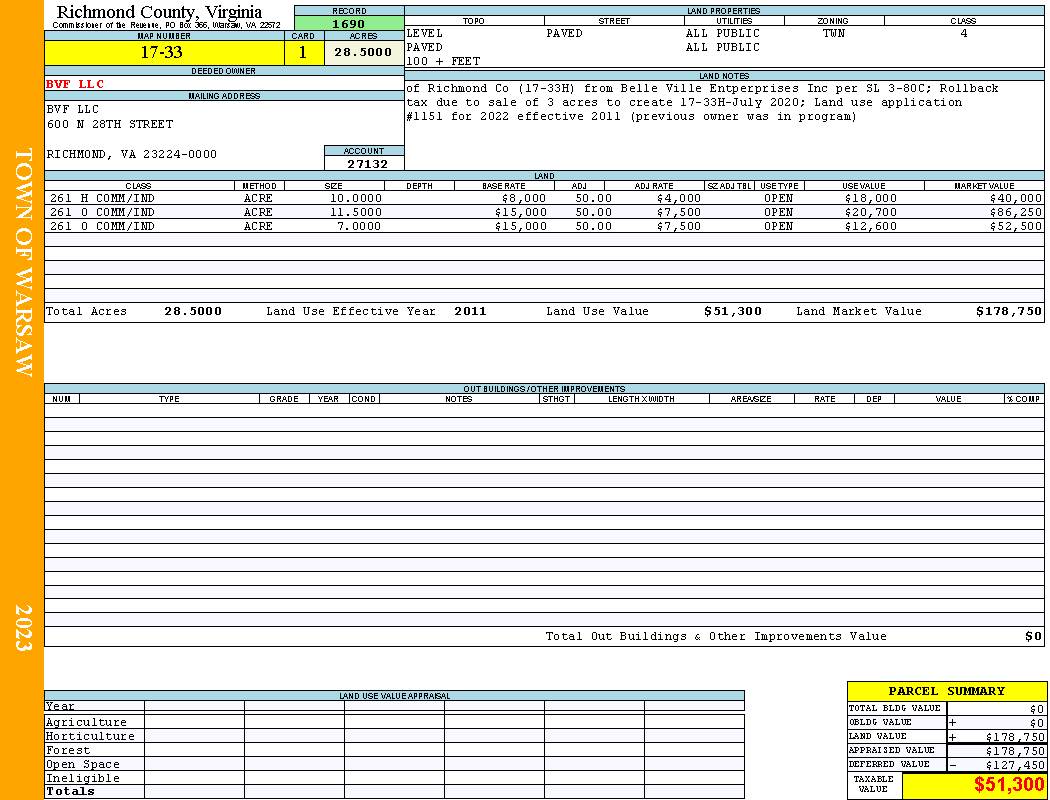Screen dimensions: 1050x800
Task: Select the deferred value $127,450 cell
Action: pyautogui.click(x=996, y=765)
